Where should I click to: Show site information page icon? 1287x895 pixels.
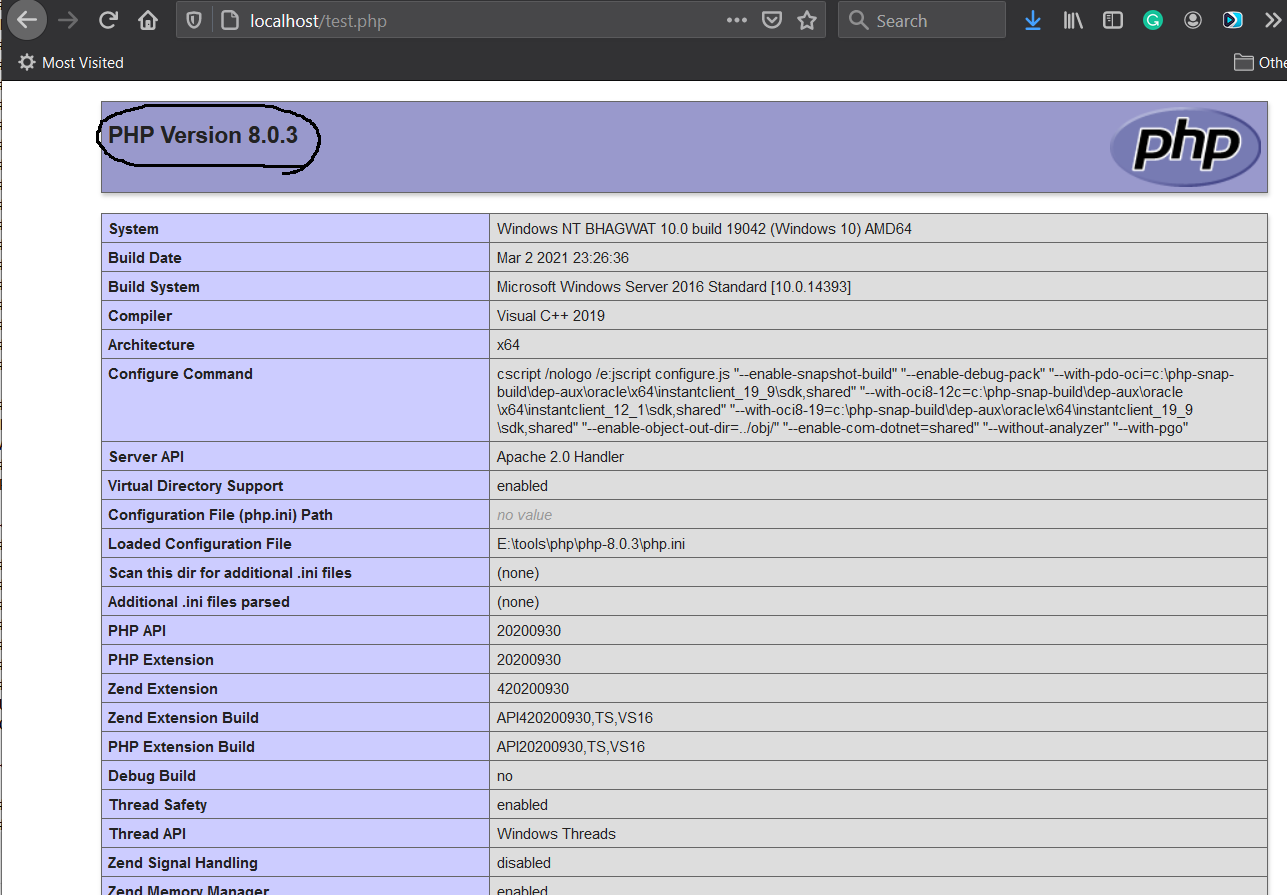[229, 20]
